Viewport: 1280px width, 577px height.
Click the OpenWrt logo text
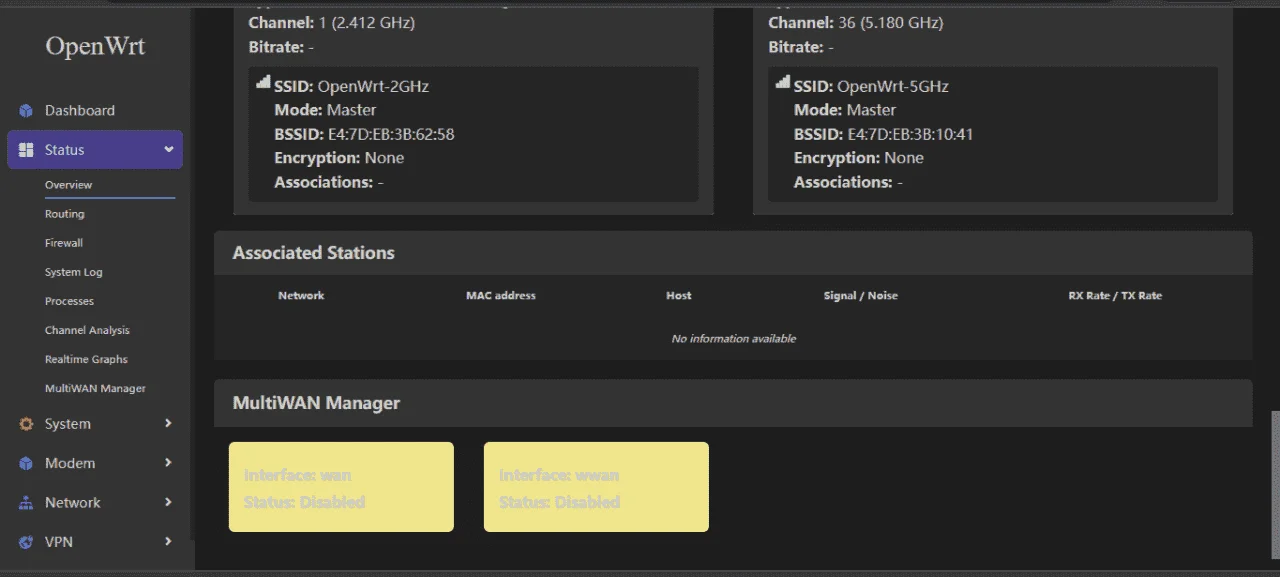[x=95, y=47]
